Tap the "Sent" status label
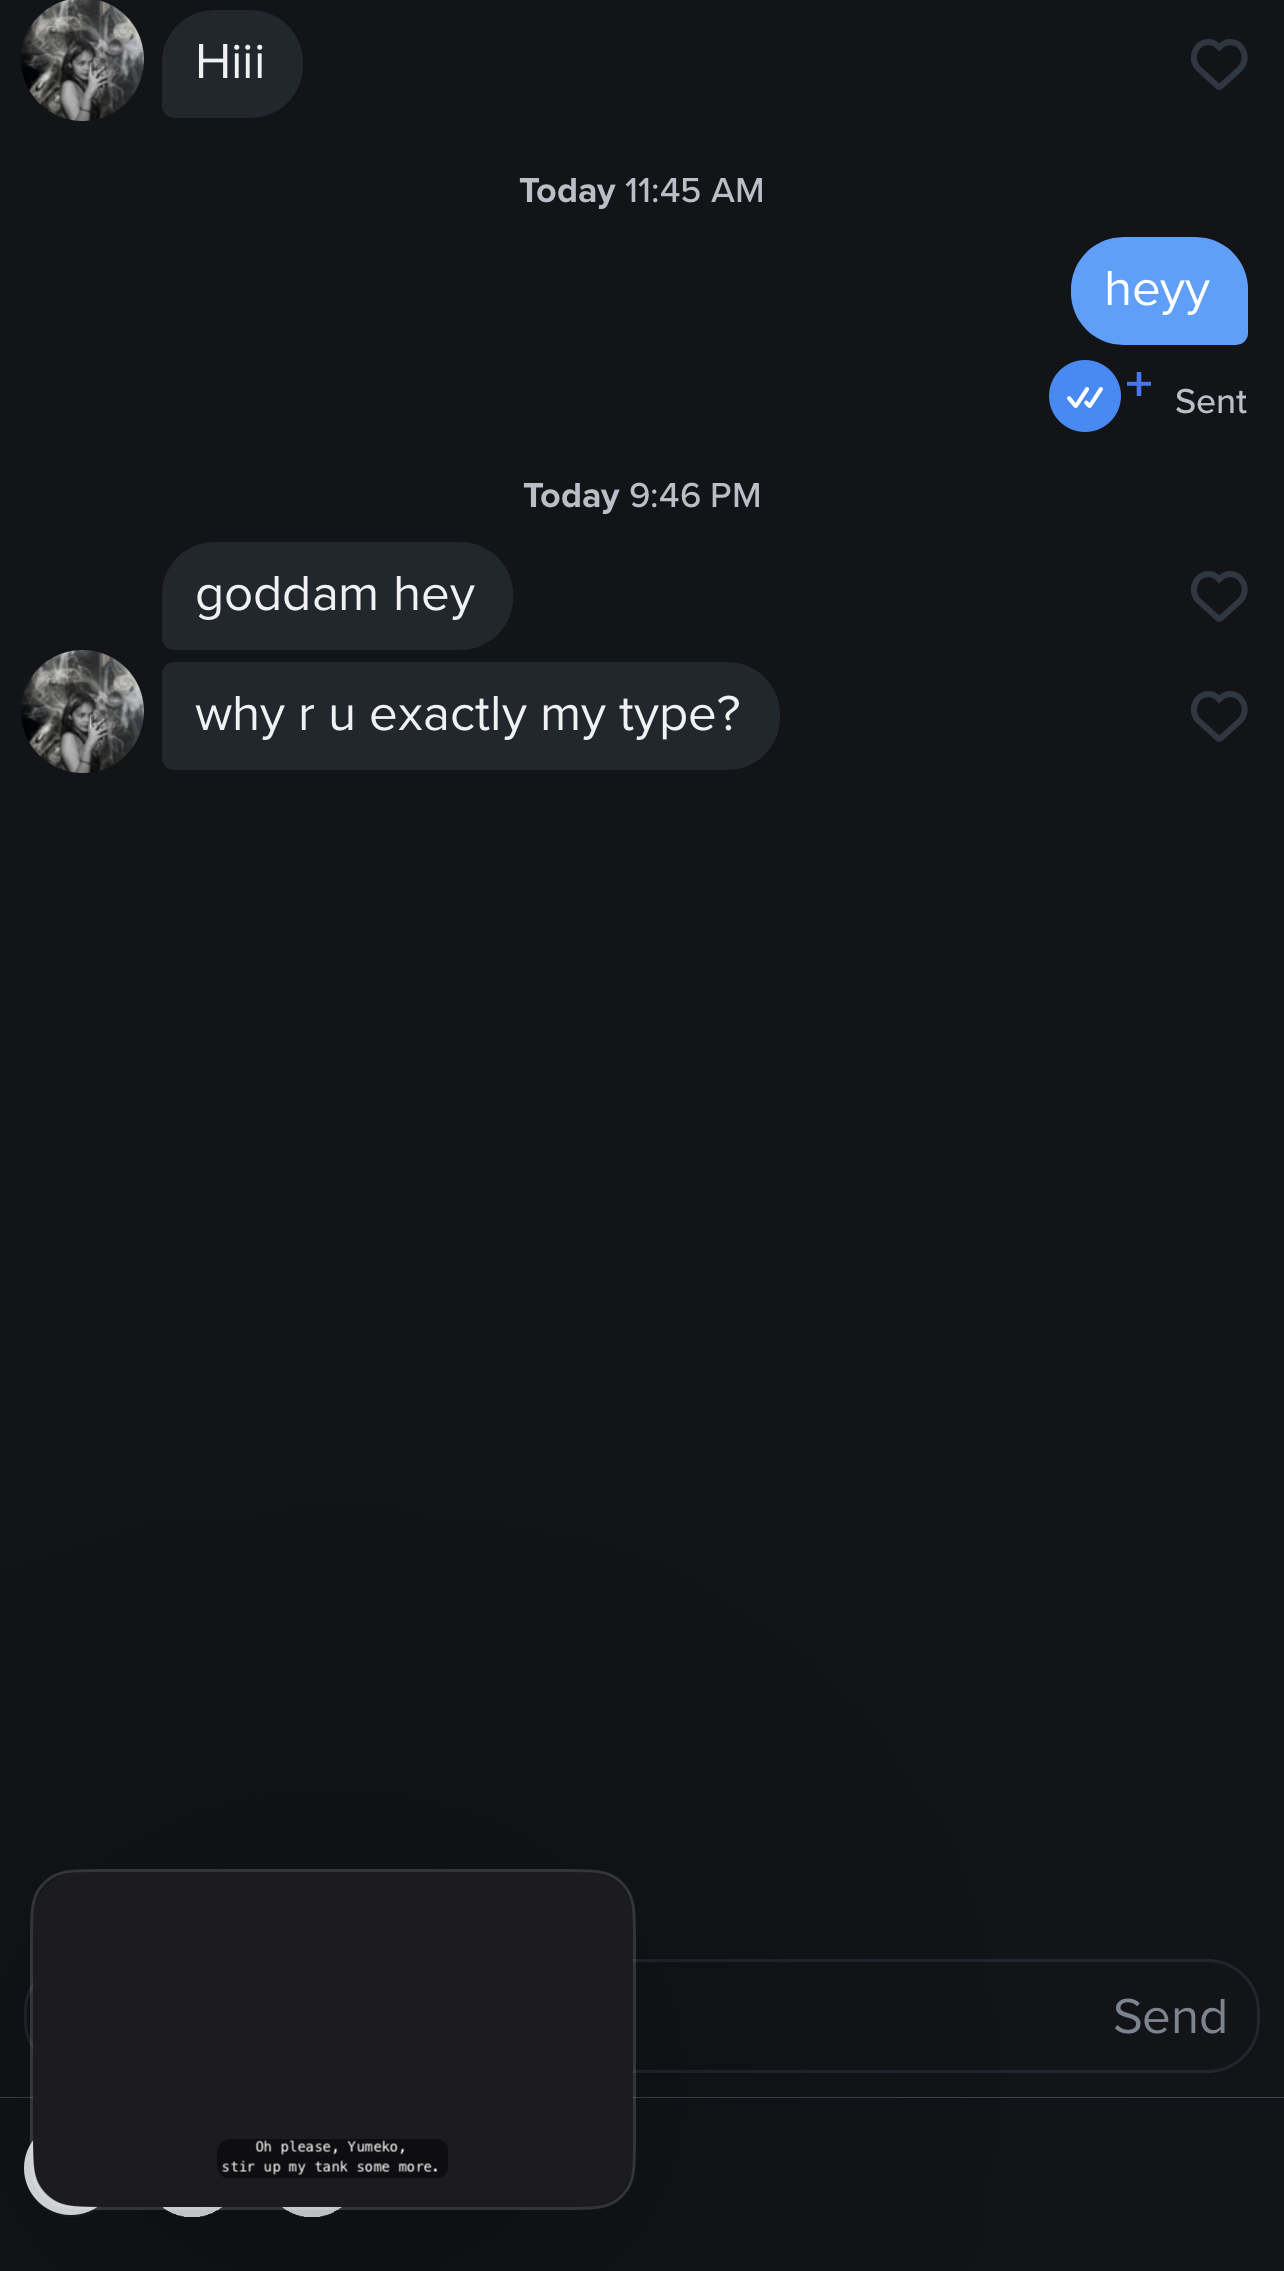1284x2271 pixels. pyautogui.click(x=1210, y=402)
